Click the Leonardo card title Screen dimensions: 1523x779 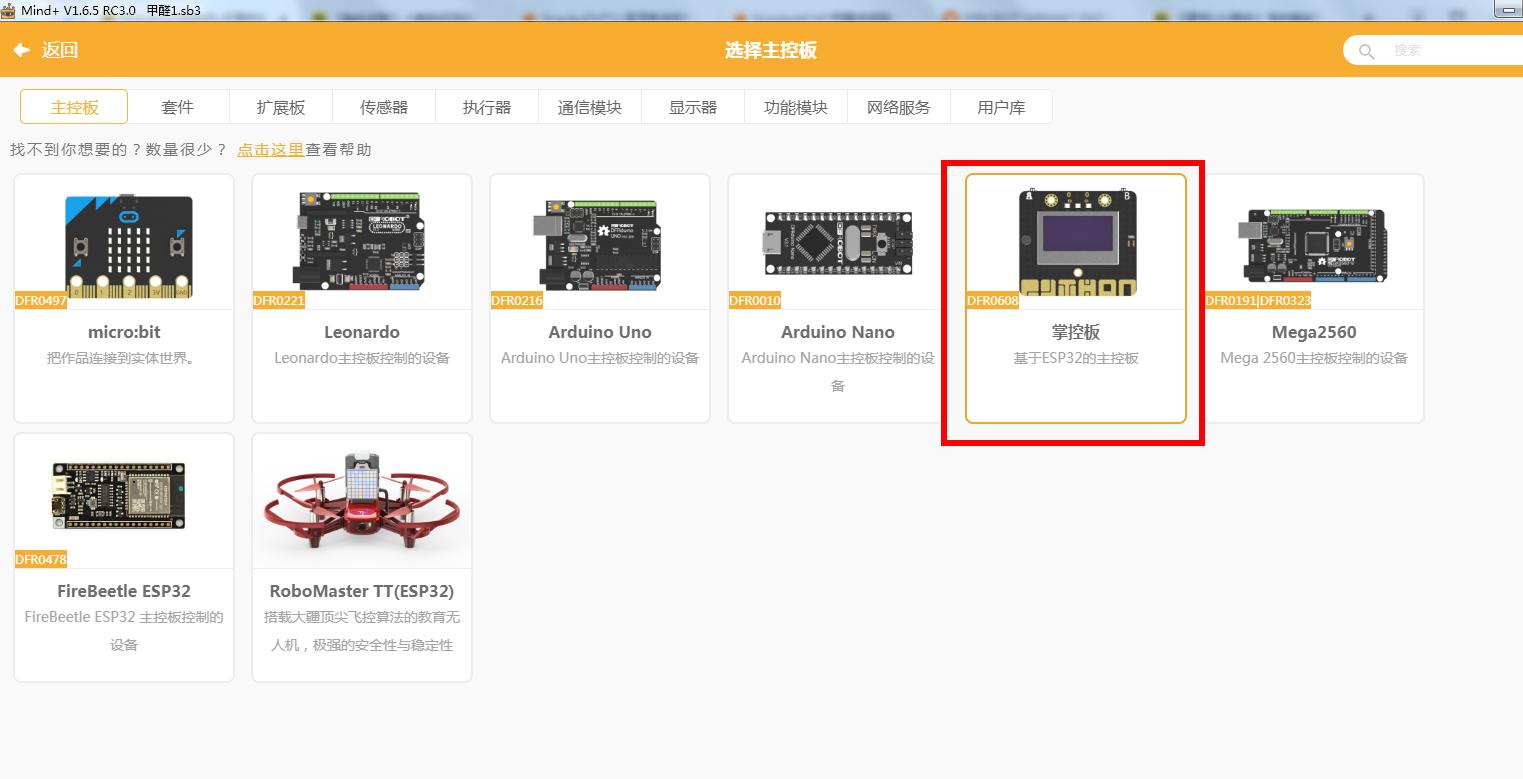pos(362,332)
